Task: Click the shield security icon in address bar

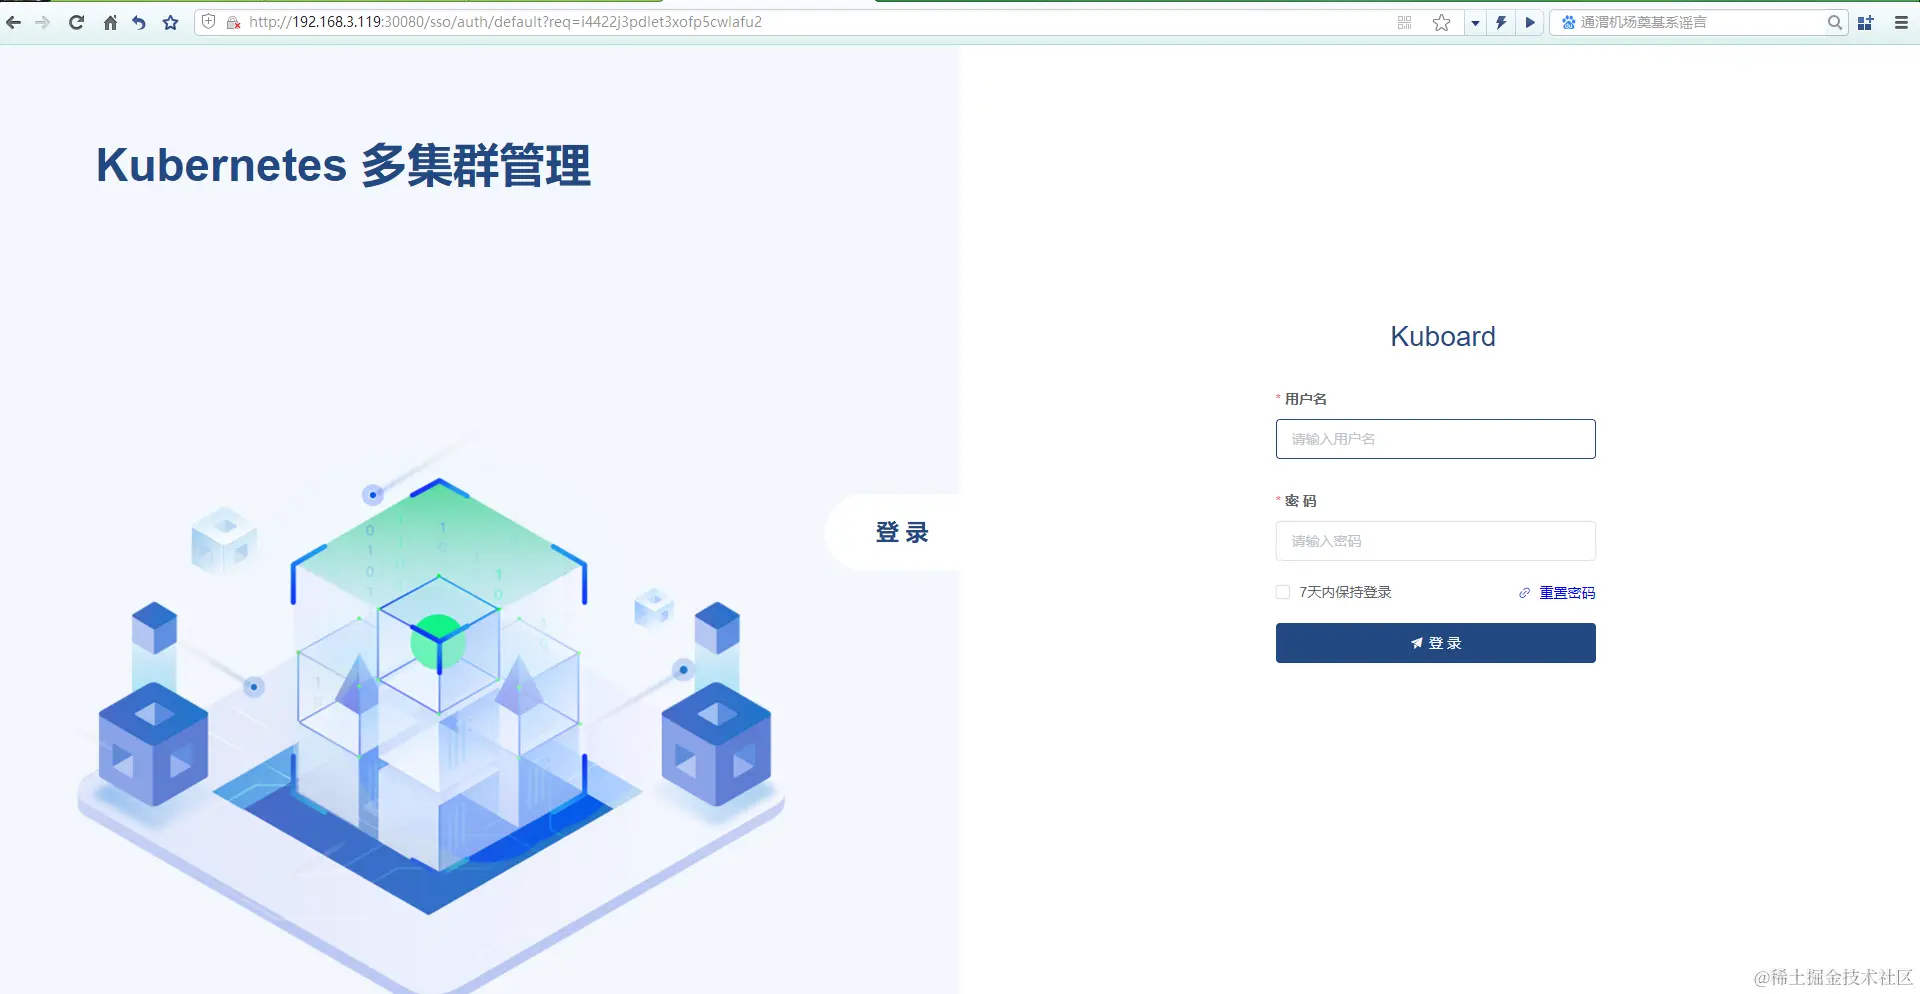Action: click(x=209, y=22)
